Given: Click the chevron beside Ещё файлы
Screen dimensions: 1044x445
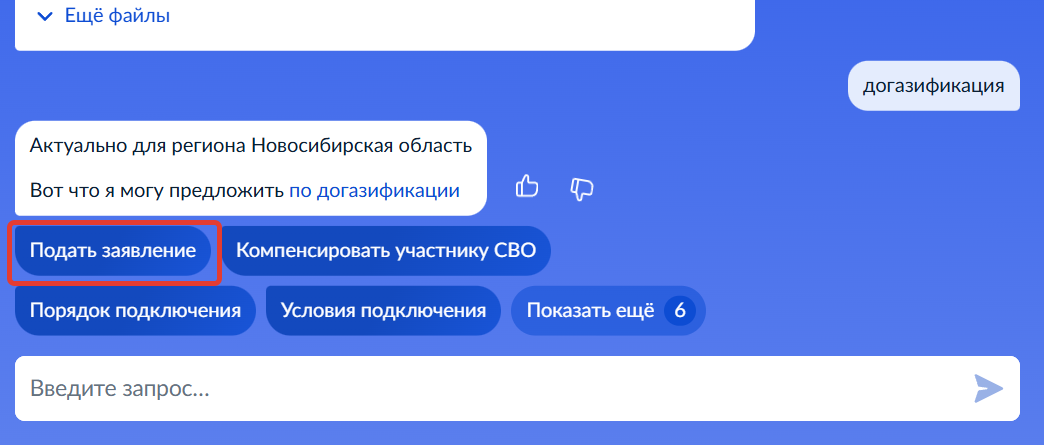Looking at the screenshot, I should [x=44, y=16].
